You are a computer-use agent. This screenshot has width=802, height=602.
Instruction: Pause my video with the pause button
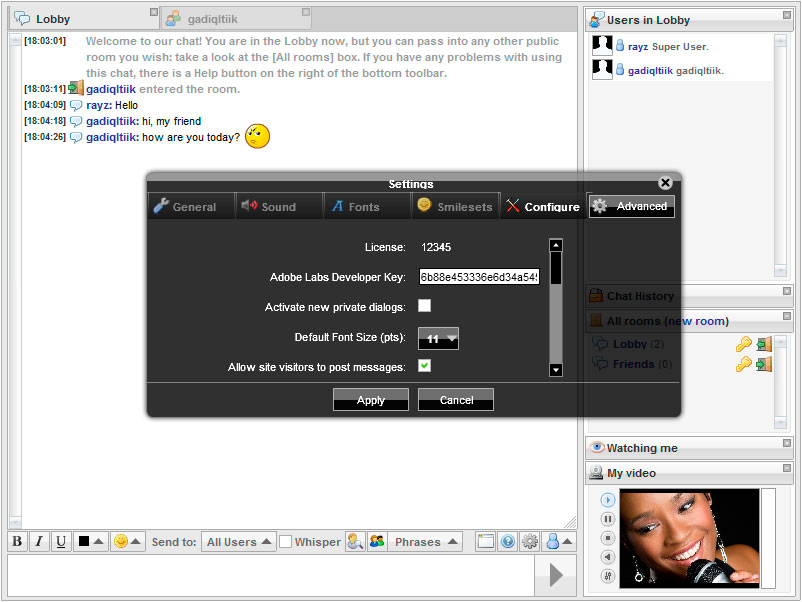tap(608, 519)
